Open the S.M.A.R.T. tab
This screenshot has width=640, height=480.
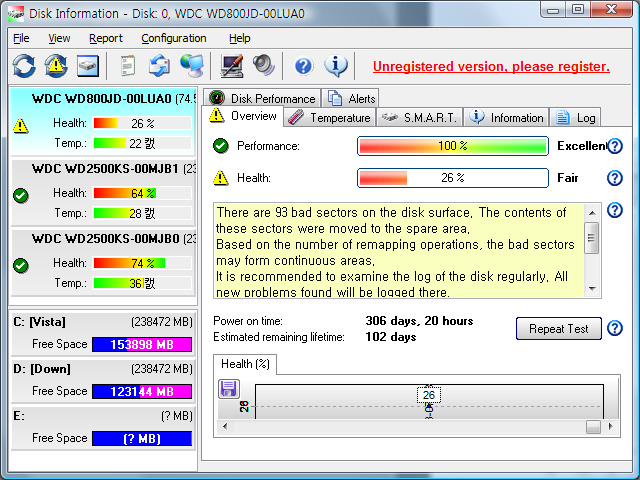tap(420, 118)
